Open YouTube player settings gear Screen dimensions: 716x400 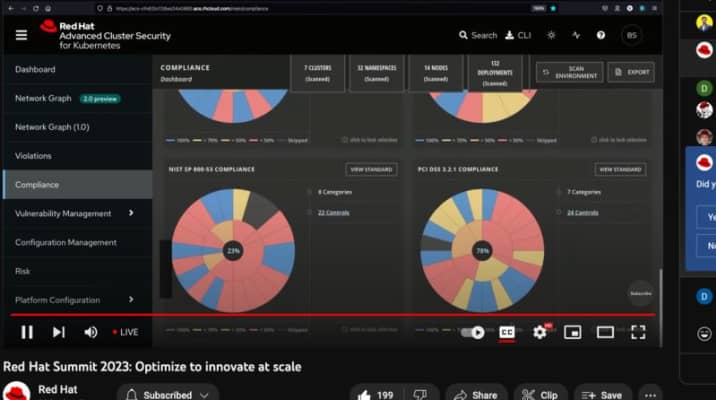point(540,332)
